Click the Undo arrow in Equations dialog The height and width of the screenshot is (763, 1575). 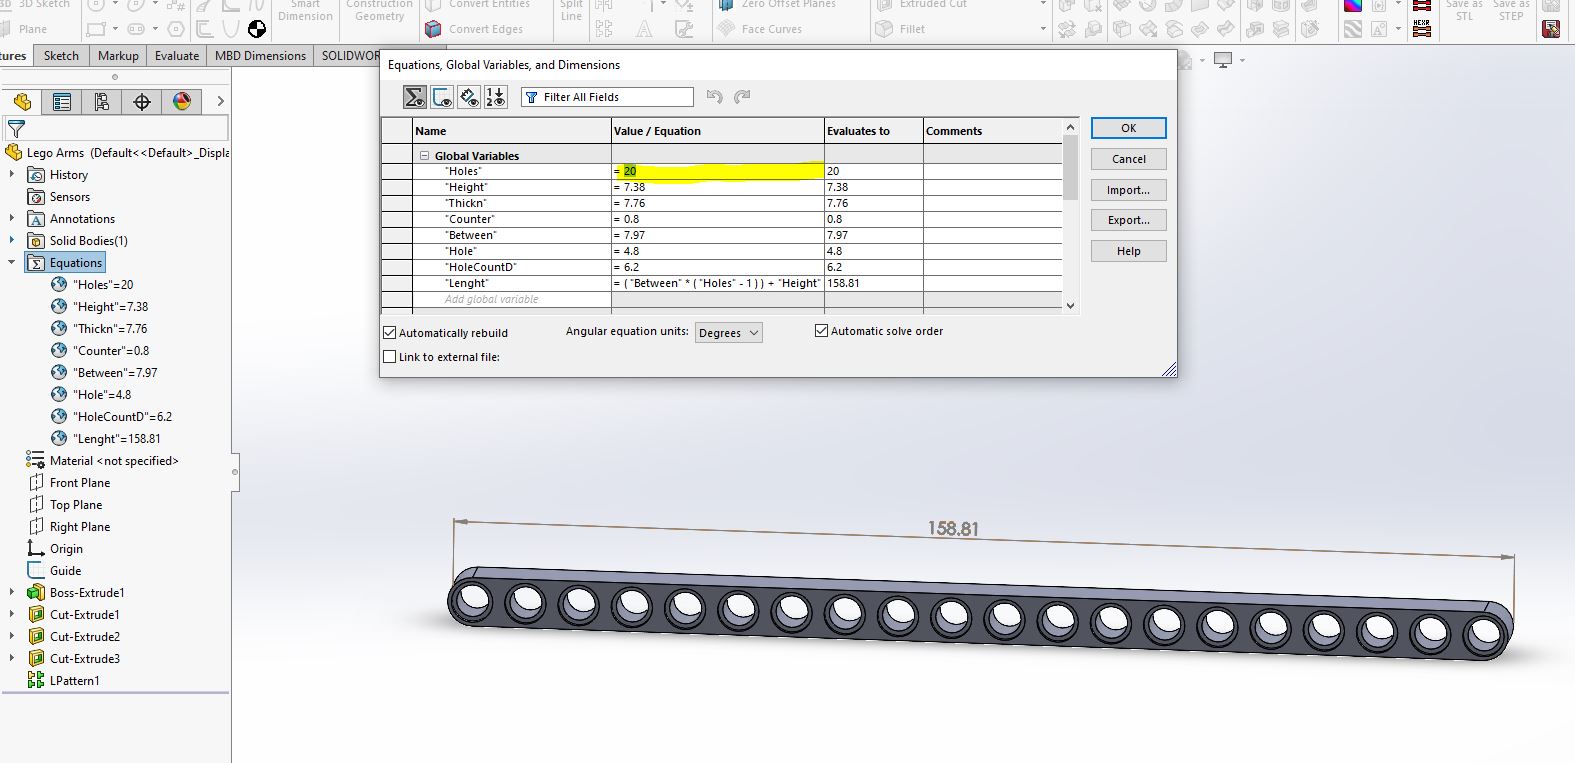pyautogui.click(x=714, y=97)
